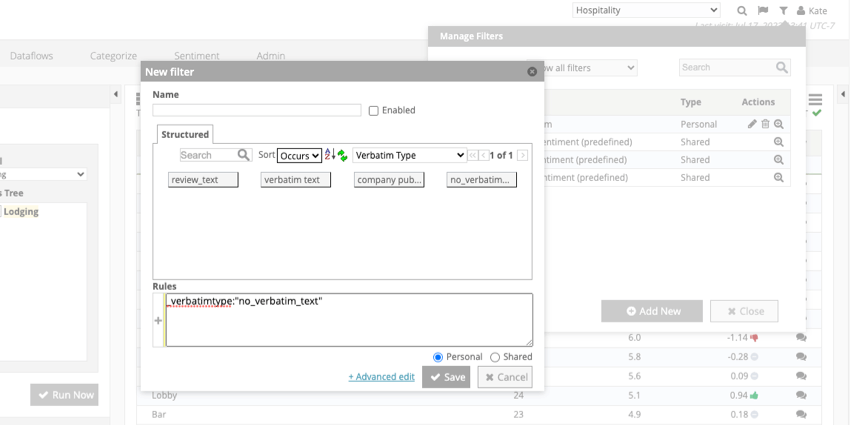Delete the Personal filter with trash icon
The width and height of the screenshot is (850, 425).
point(765,124)
